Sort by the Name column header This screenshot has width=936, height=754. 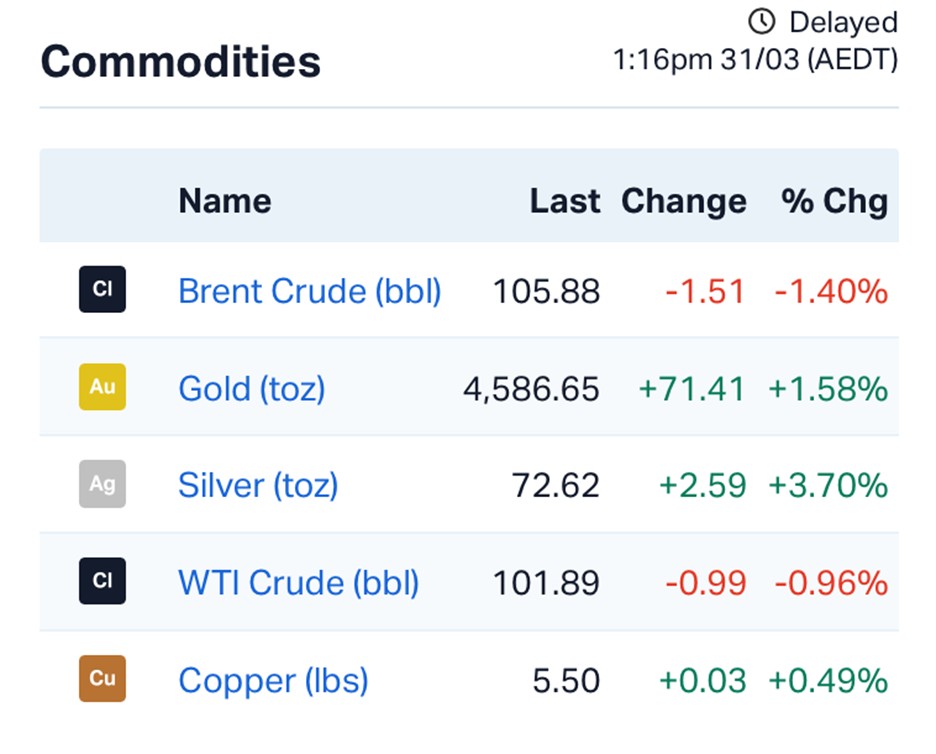tap(224, 201)
